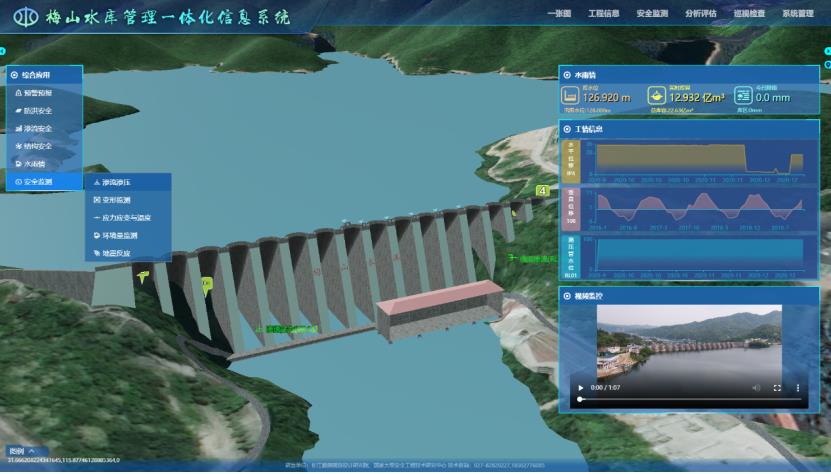Image resolution: width=831 pixels, height=474 pixels.
Task: Click the icon beside 结构安全
Action: click(19, 146)
